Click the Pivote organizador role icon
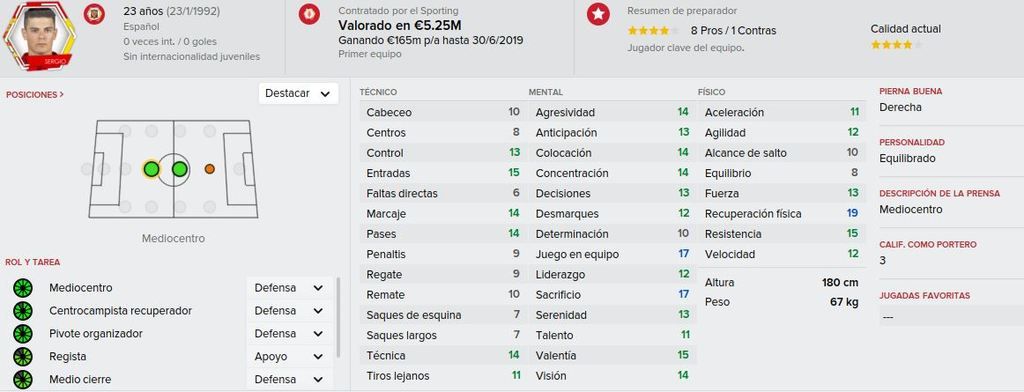 click(23, 333)
